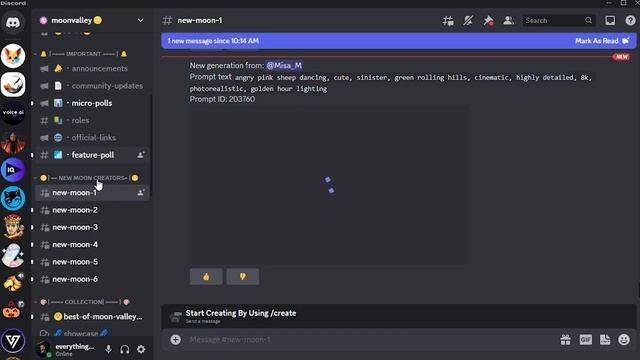Select the new-moon-5 channel
Screen dimensions: 640x360
(x=92, y=262)
